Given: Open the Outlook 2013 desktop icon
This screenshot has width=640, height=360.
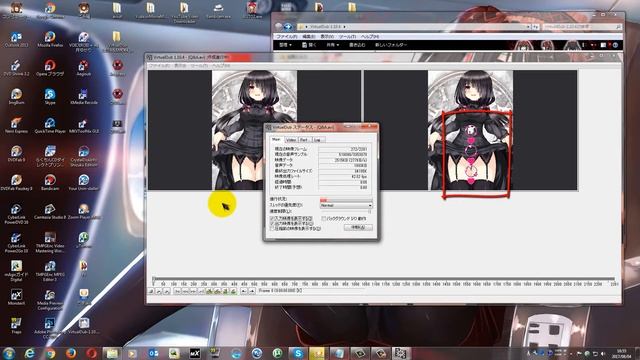Looking at the screenshot, I should (x=16, y=39).
